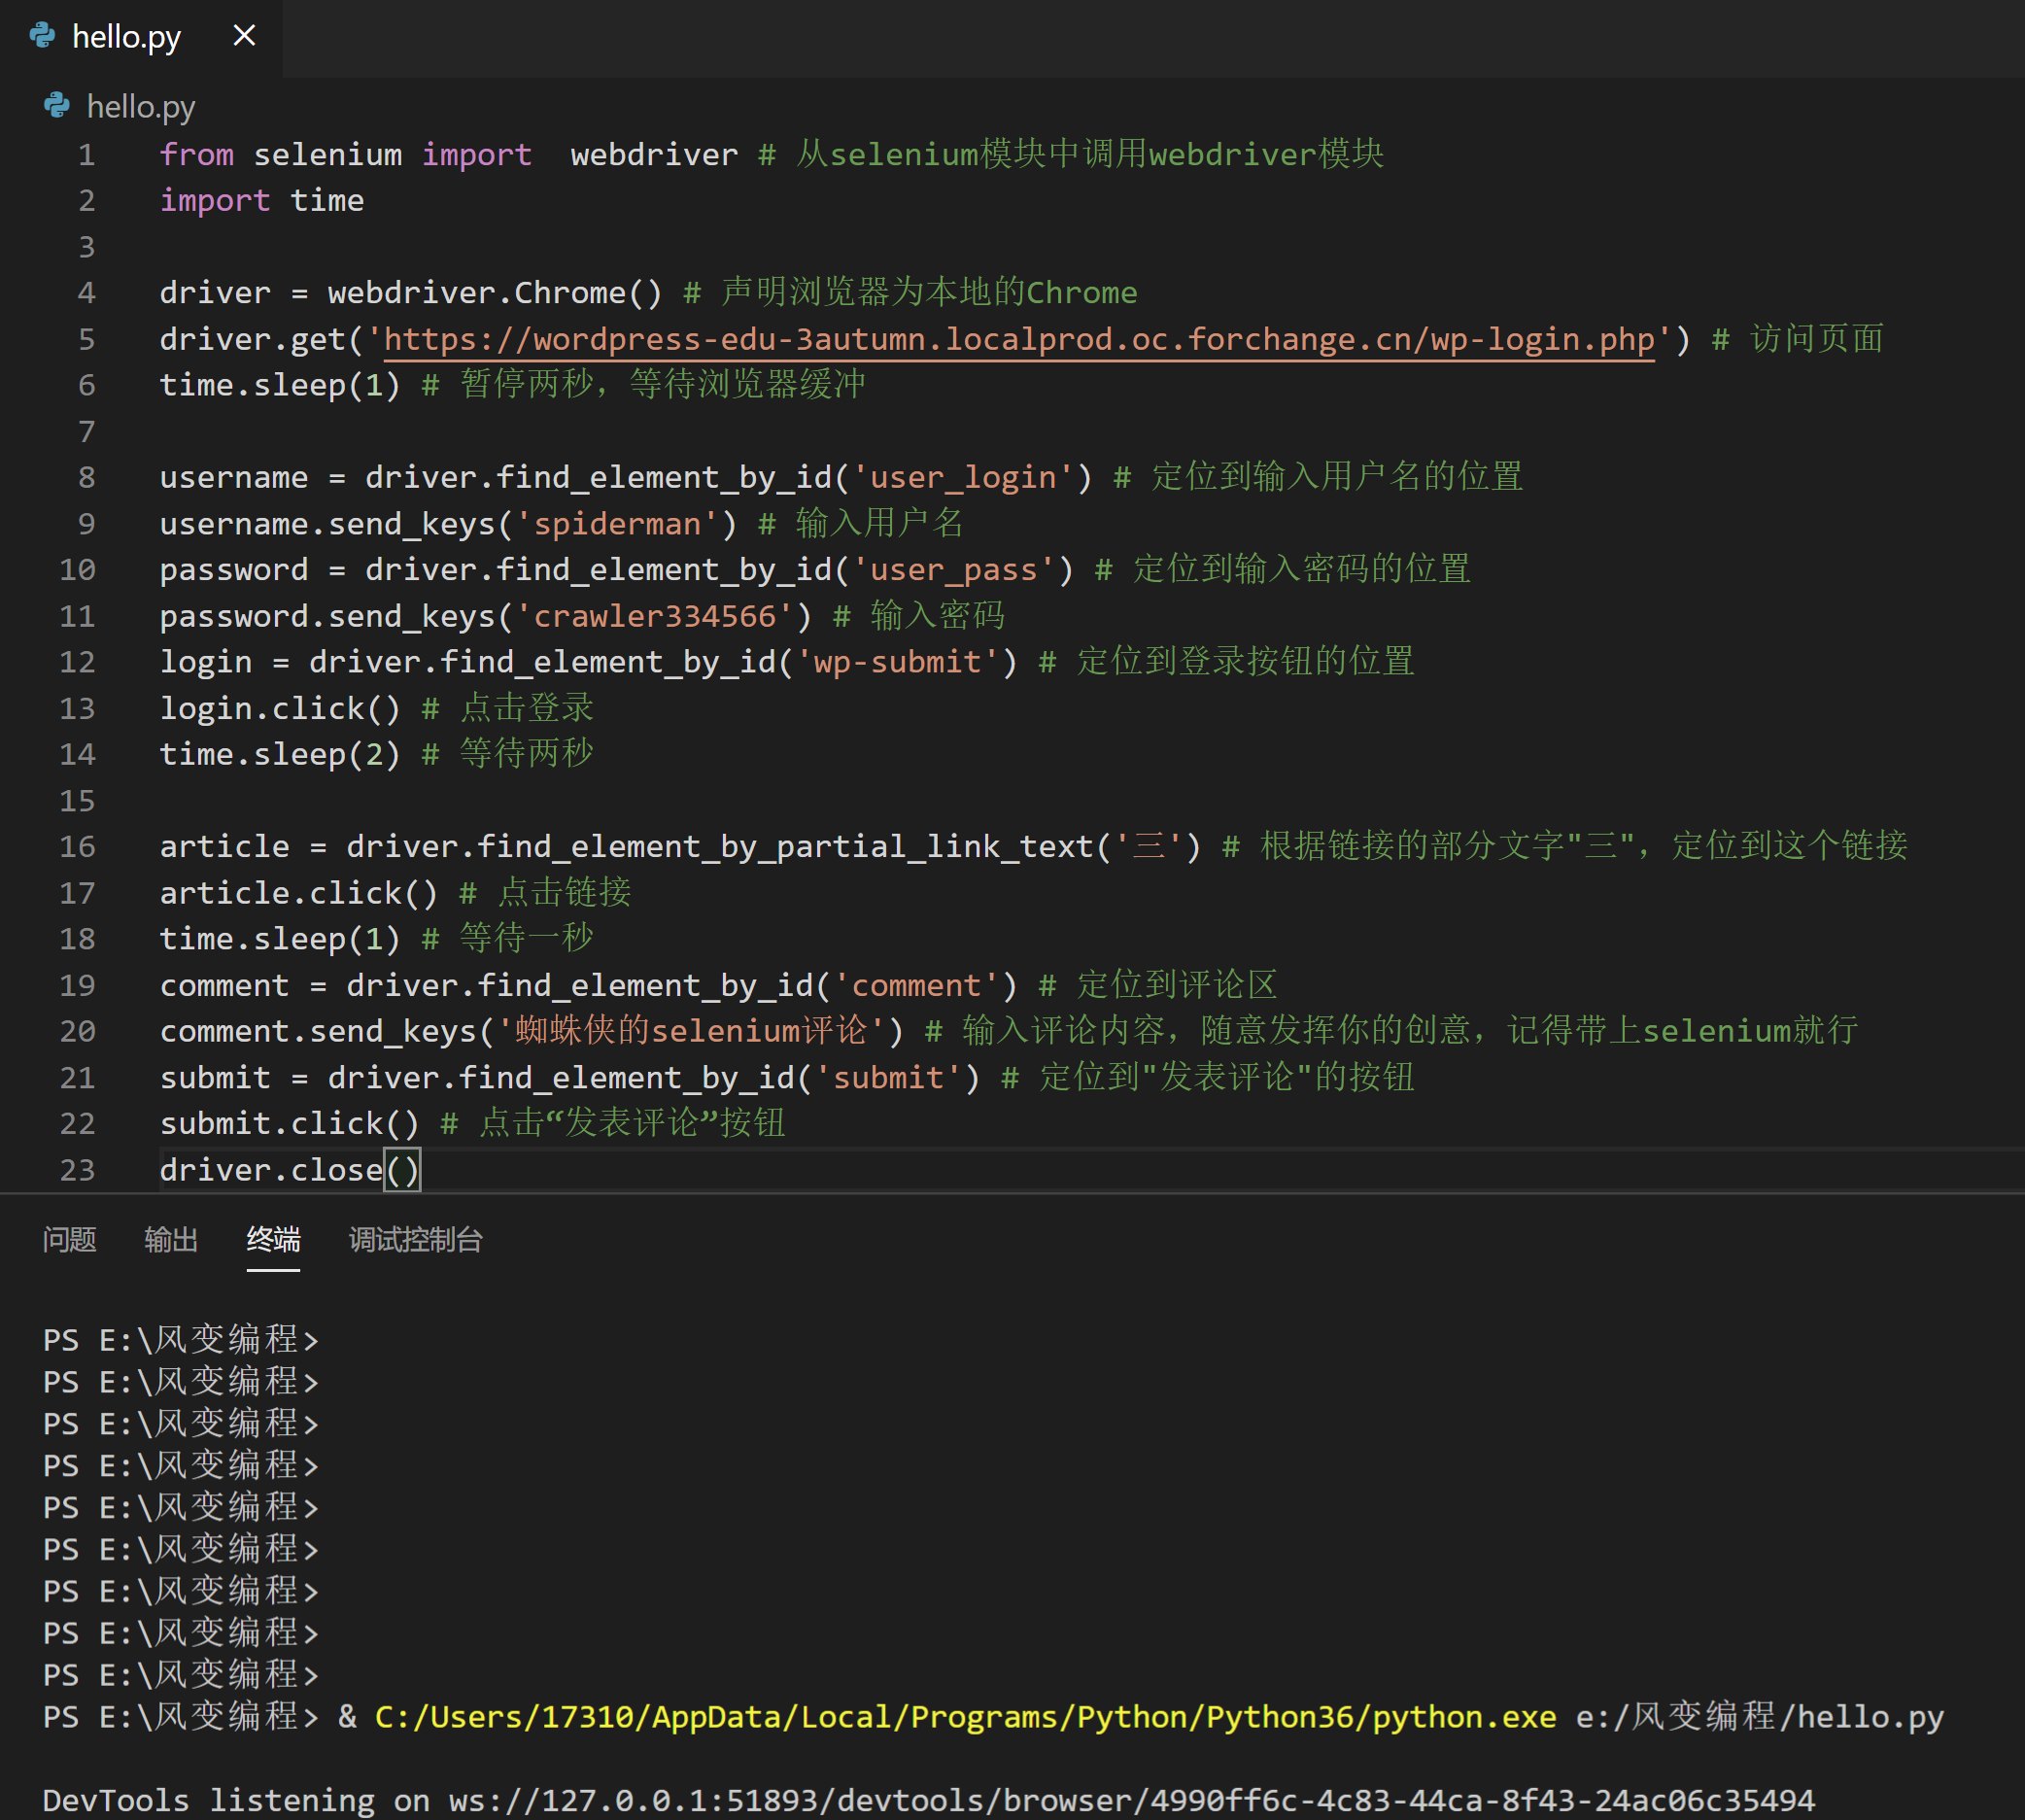Image resolution: width=2025 pixels, height=1820 pixels.
Task: Click 'article.click()' on line 17
Action: tap(299, 893)
